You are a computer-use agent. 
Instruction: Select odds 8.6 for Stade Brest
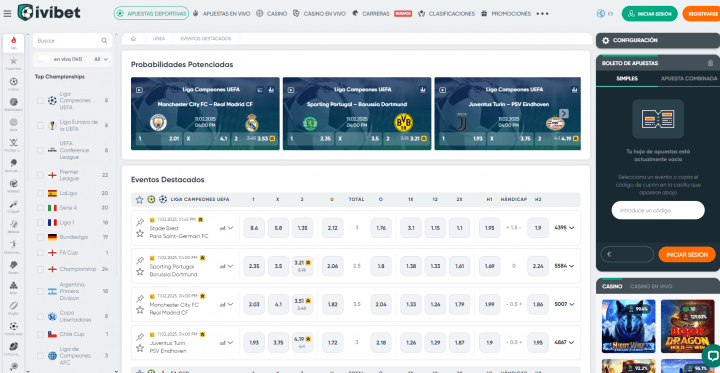(254, 227)
